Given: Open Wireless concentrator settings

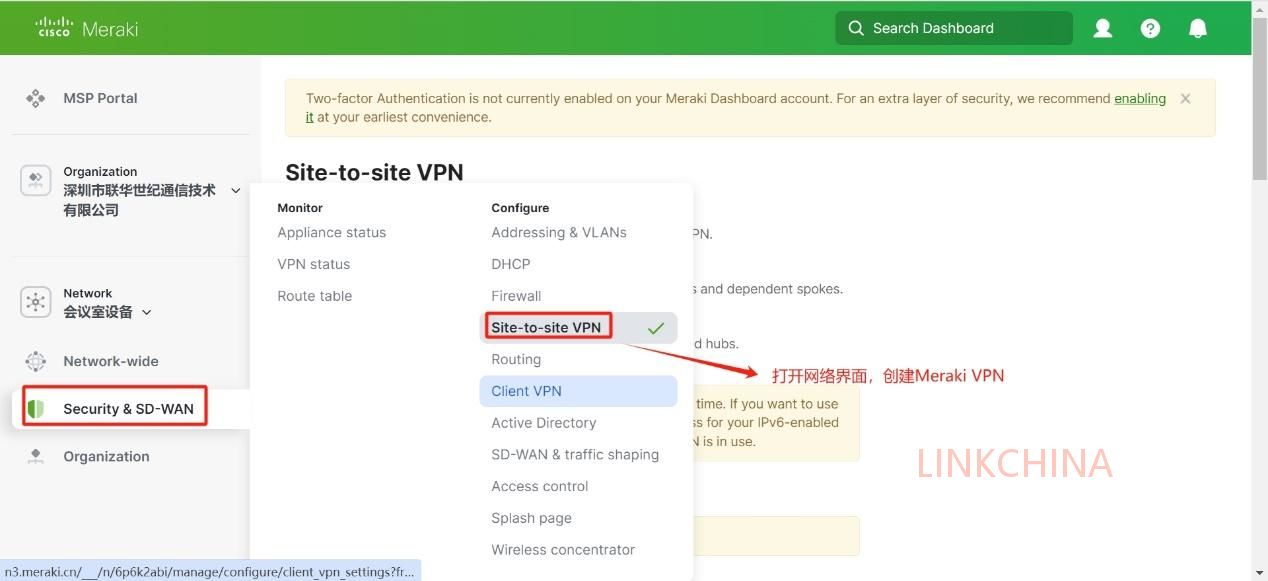Looking at the screenshot, I should point(563,549).
